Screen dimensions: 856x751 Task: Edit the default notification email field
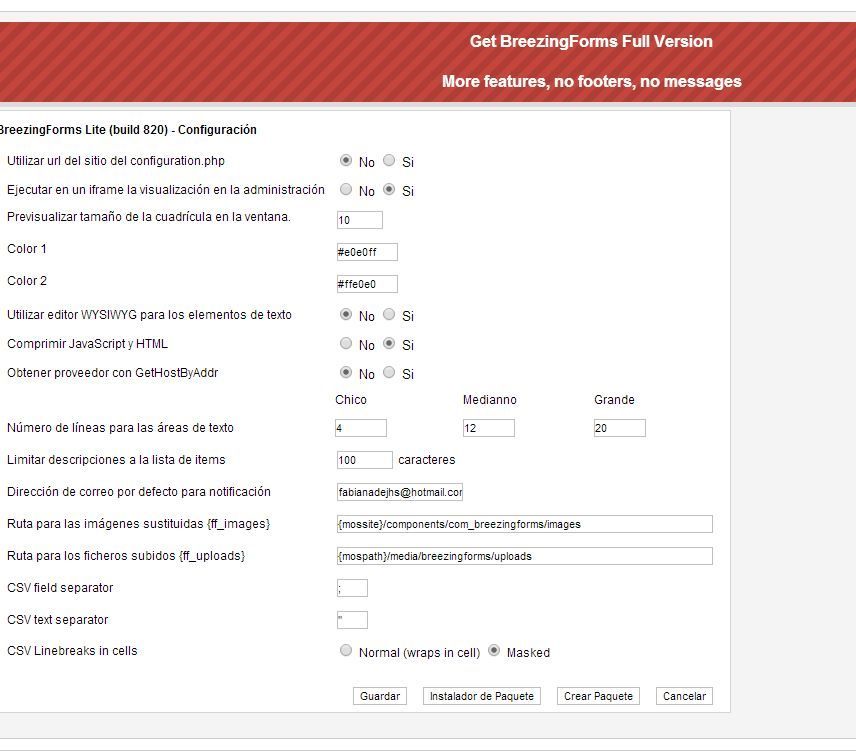[x=400, y=492]
